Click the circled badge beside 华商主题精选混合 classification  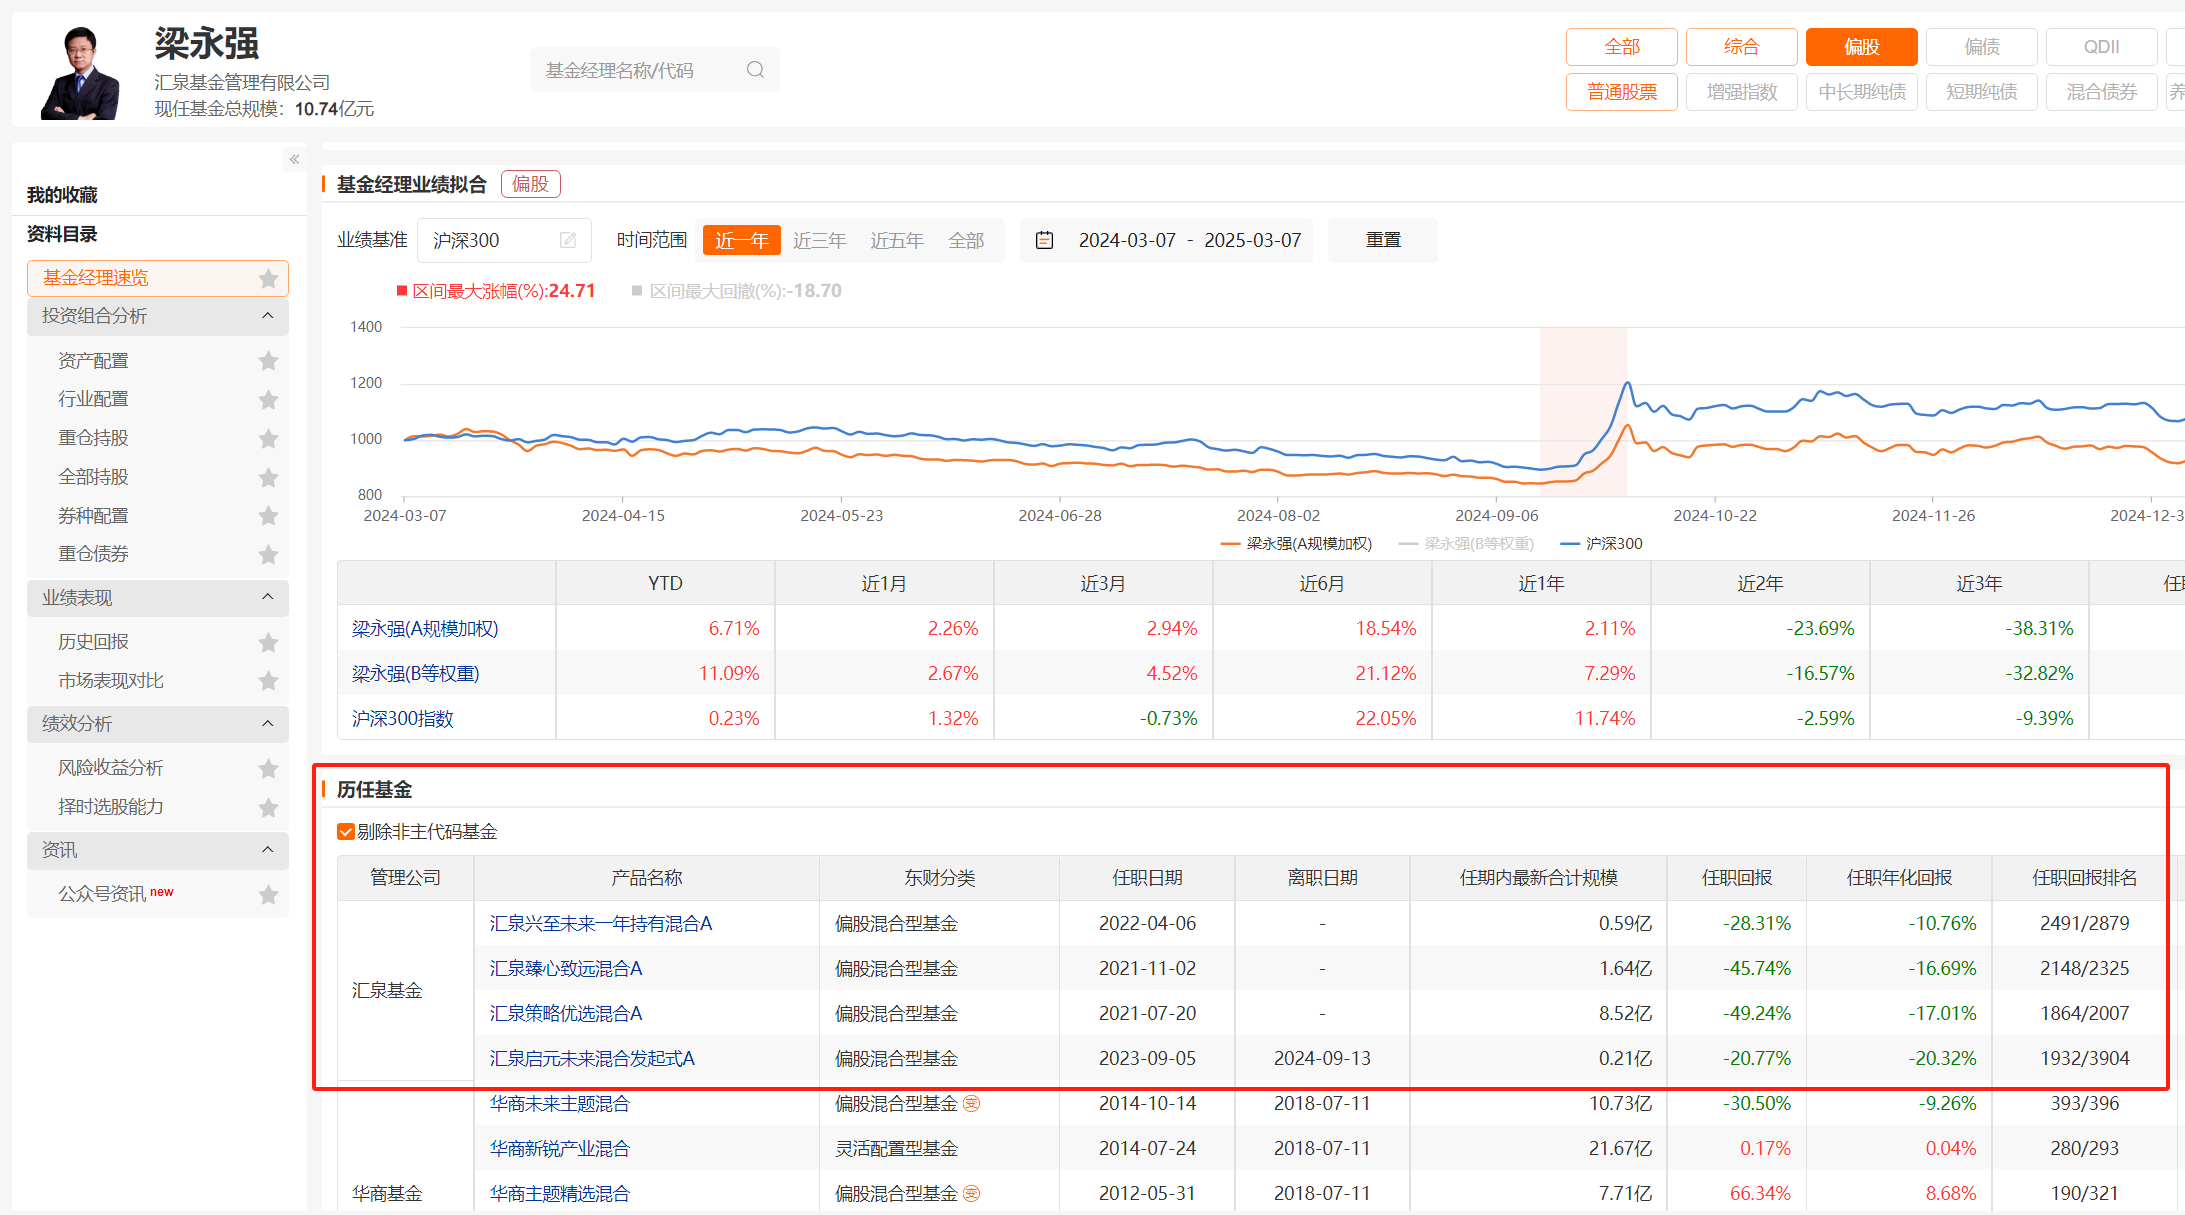point(972,1193)
